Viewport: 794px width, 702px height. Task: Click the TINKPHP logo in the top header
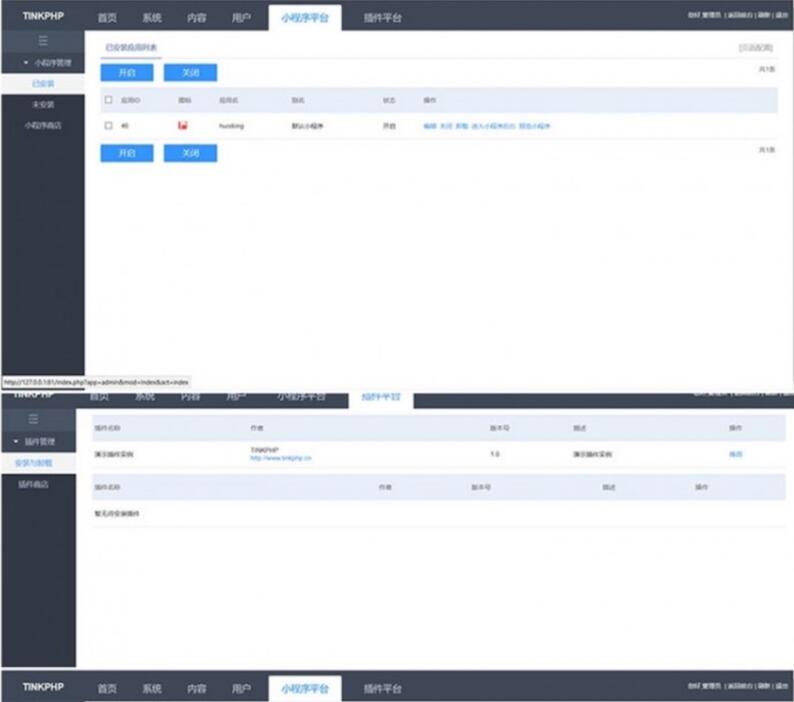point(43,16)
